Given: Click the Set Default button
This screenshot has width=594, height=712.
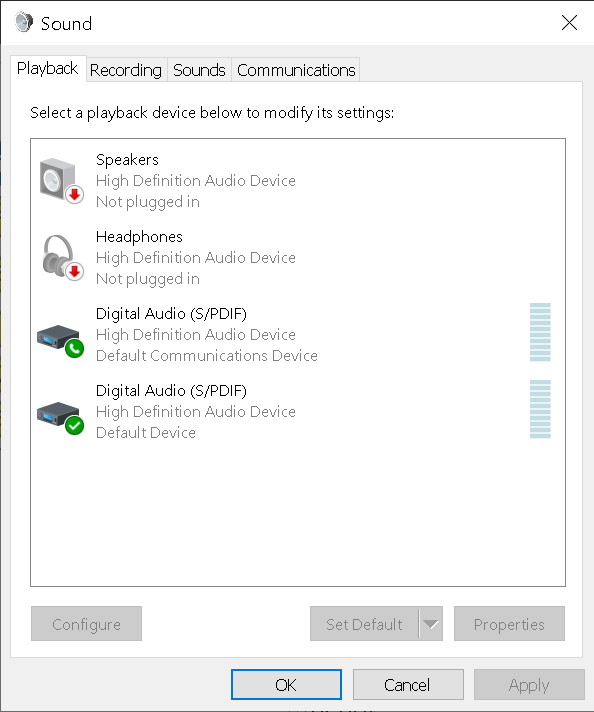Looking at the screenshot, I should tap(364, 624).
